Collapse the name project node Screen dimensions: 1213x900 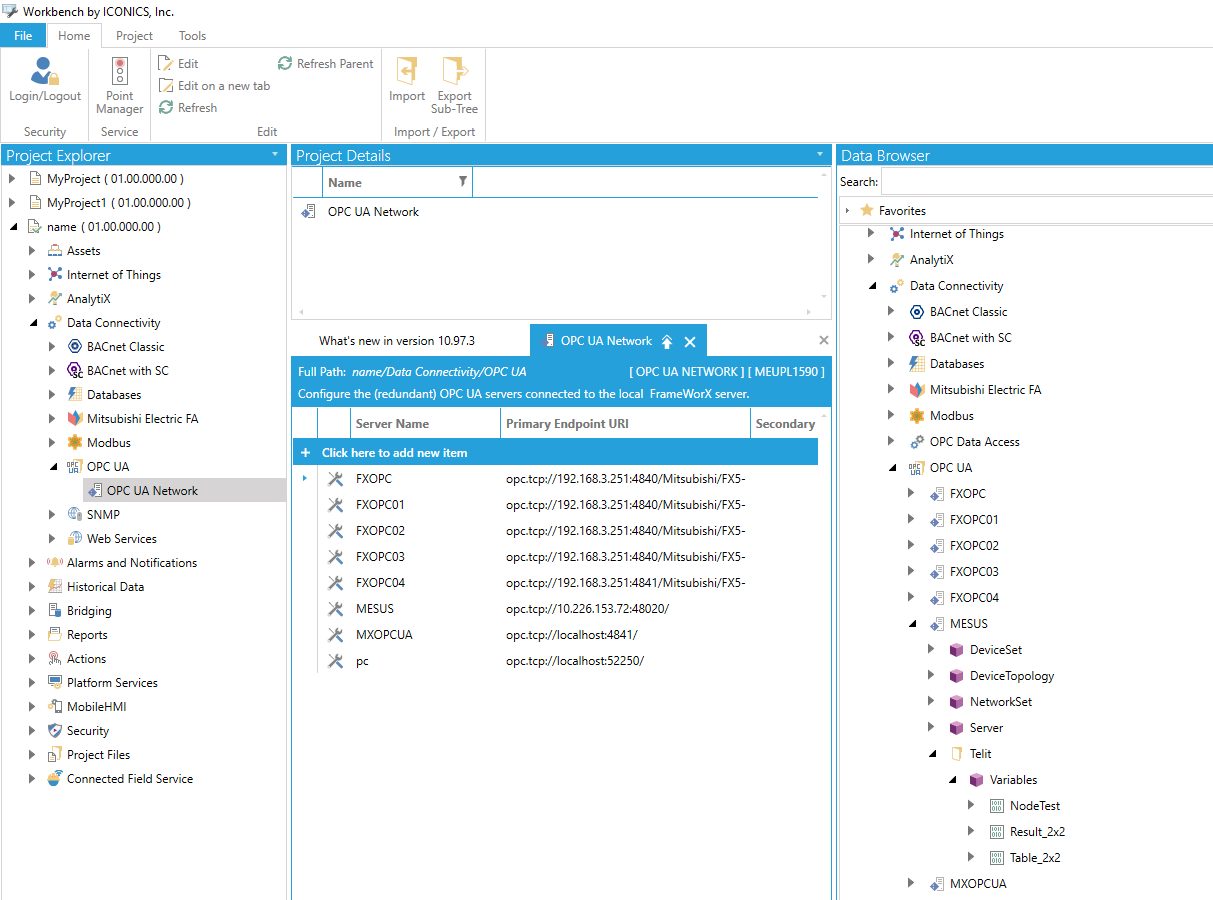point(13,227)
